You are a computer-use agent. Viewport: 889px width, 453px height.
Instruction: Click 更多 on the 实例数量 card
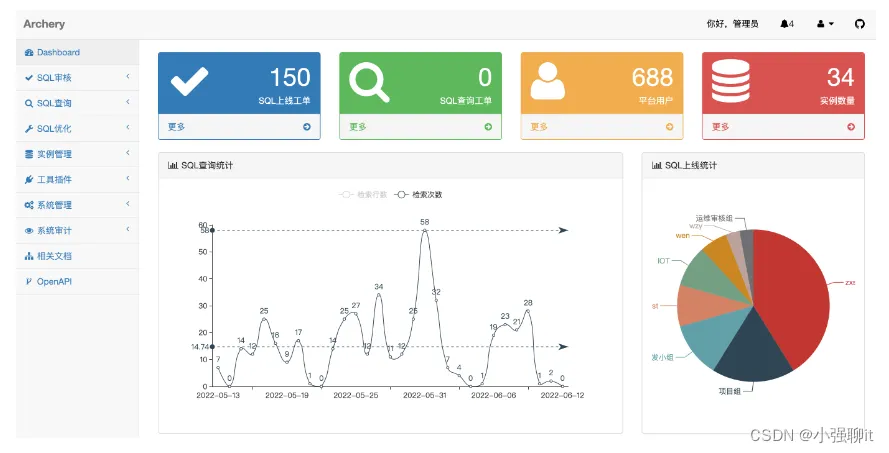[x=721, y=127]
